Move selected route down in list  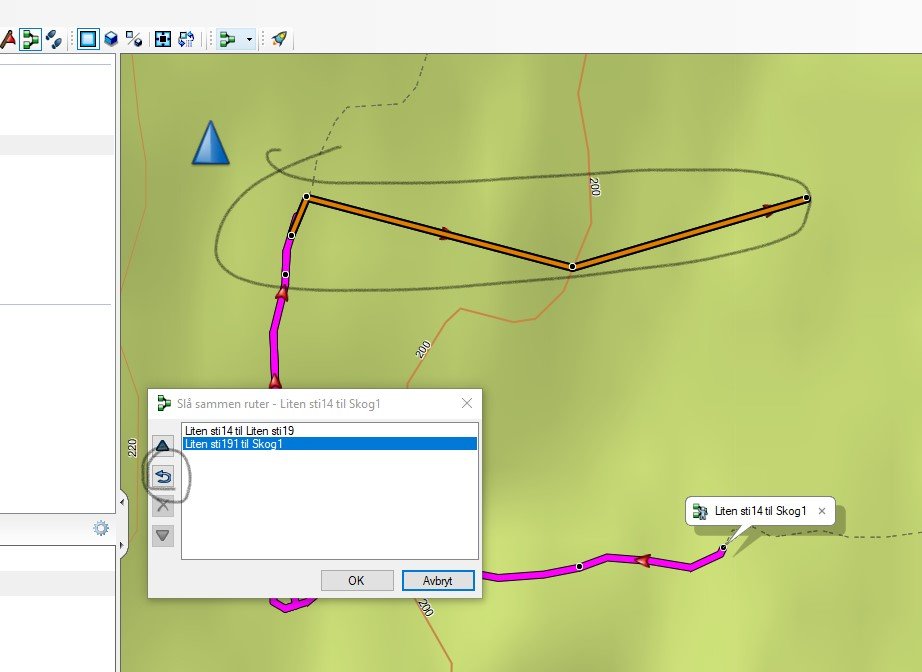[163, 535]
